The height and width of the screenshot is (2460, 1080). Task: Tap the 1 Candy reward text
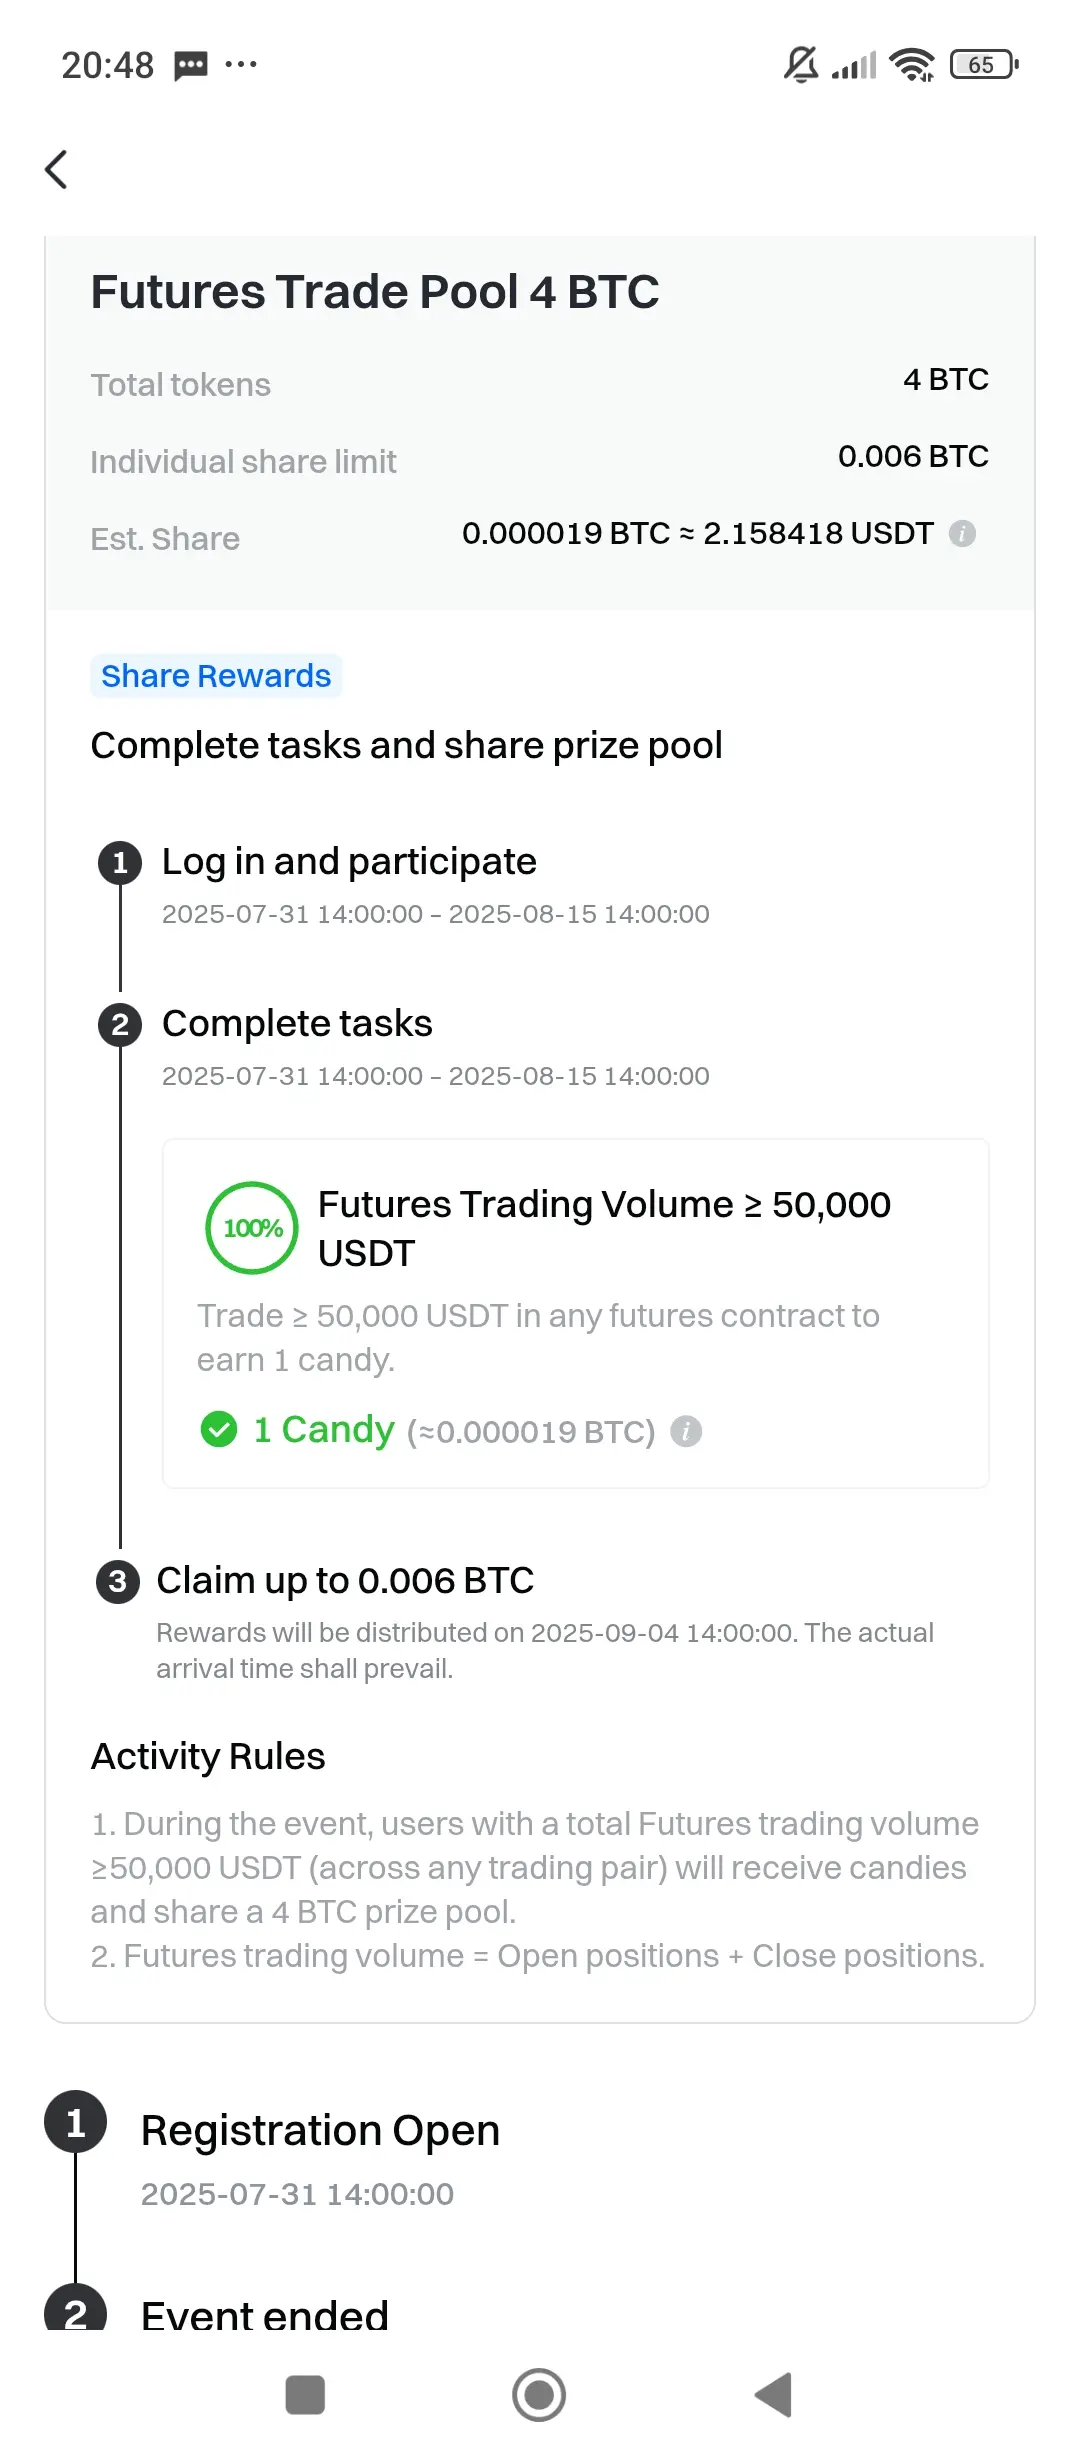point(324,1430)
